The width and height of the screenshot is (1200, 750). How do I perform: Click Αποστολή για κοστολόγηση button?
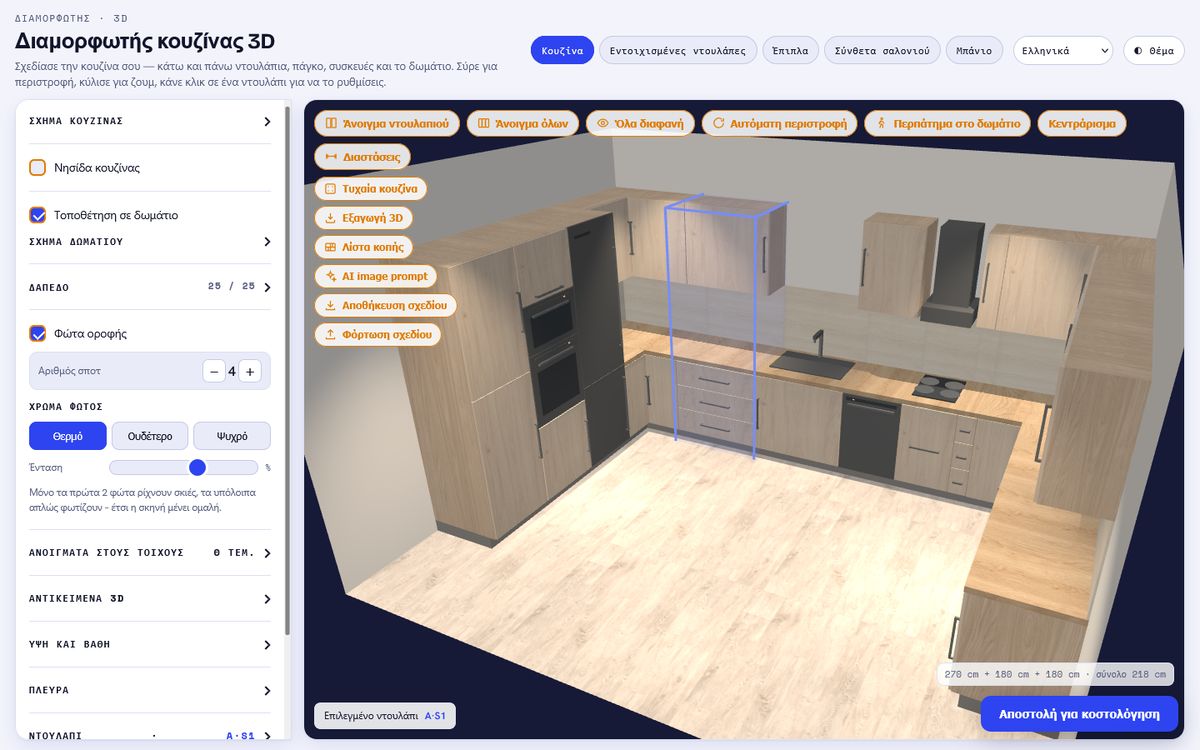[x=1079, y=714]
